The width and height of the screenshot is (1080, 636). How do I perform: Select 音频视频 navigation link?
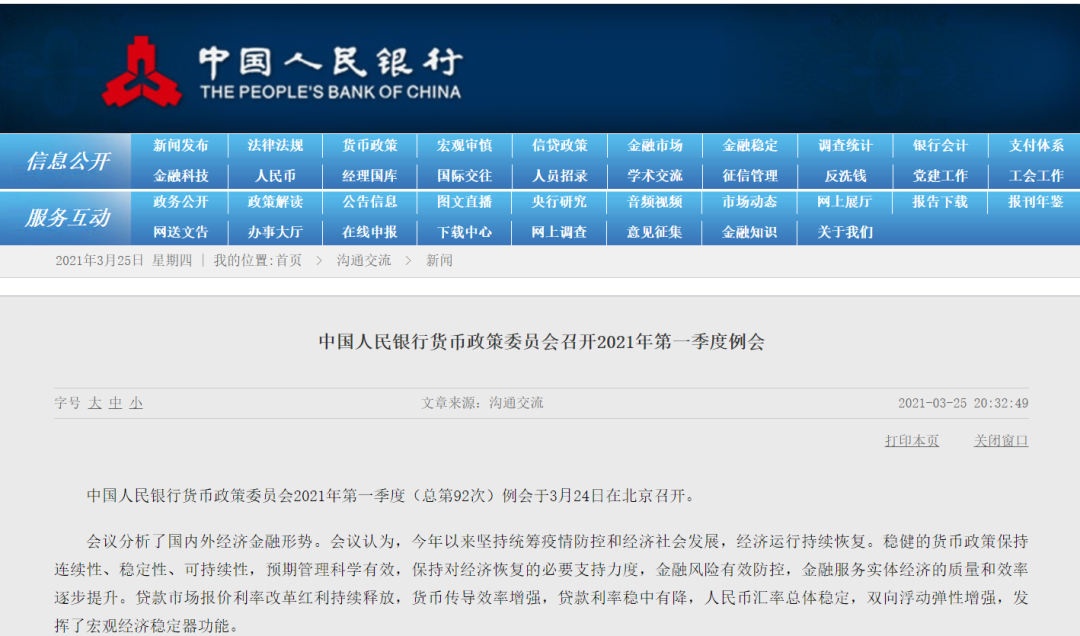point(654,202)
